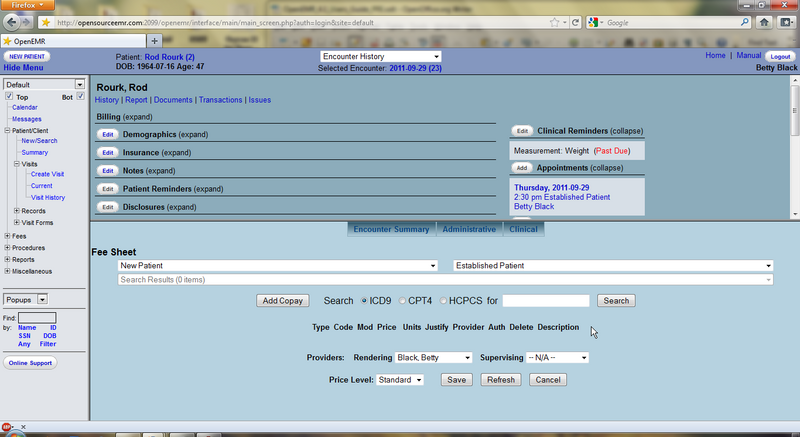
Task: Click the Edit icon beside Disclosures
Action: tap(107, 207)
